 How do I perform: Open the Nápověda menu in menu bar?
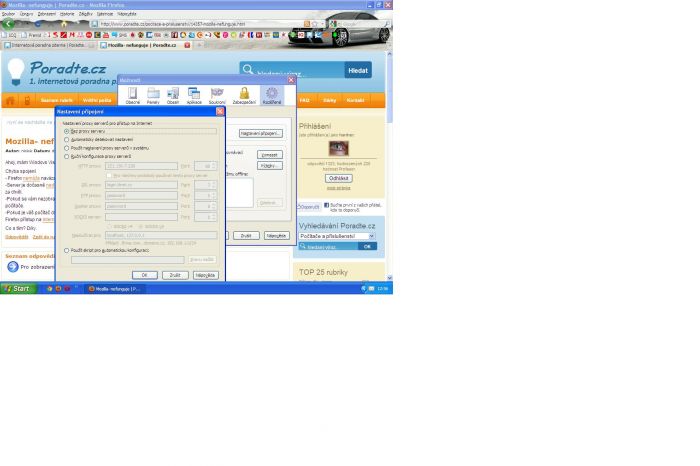pos(127,14)
